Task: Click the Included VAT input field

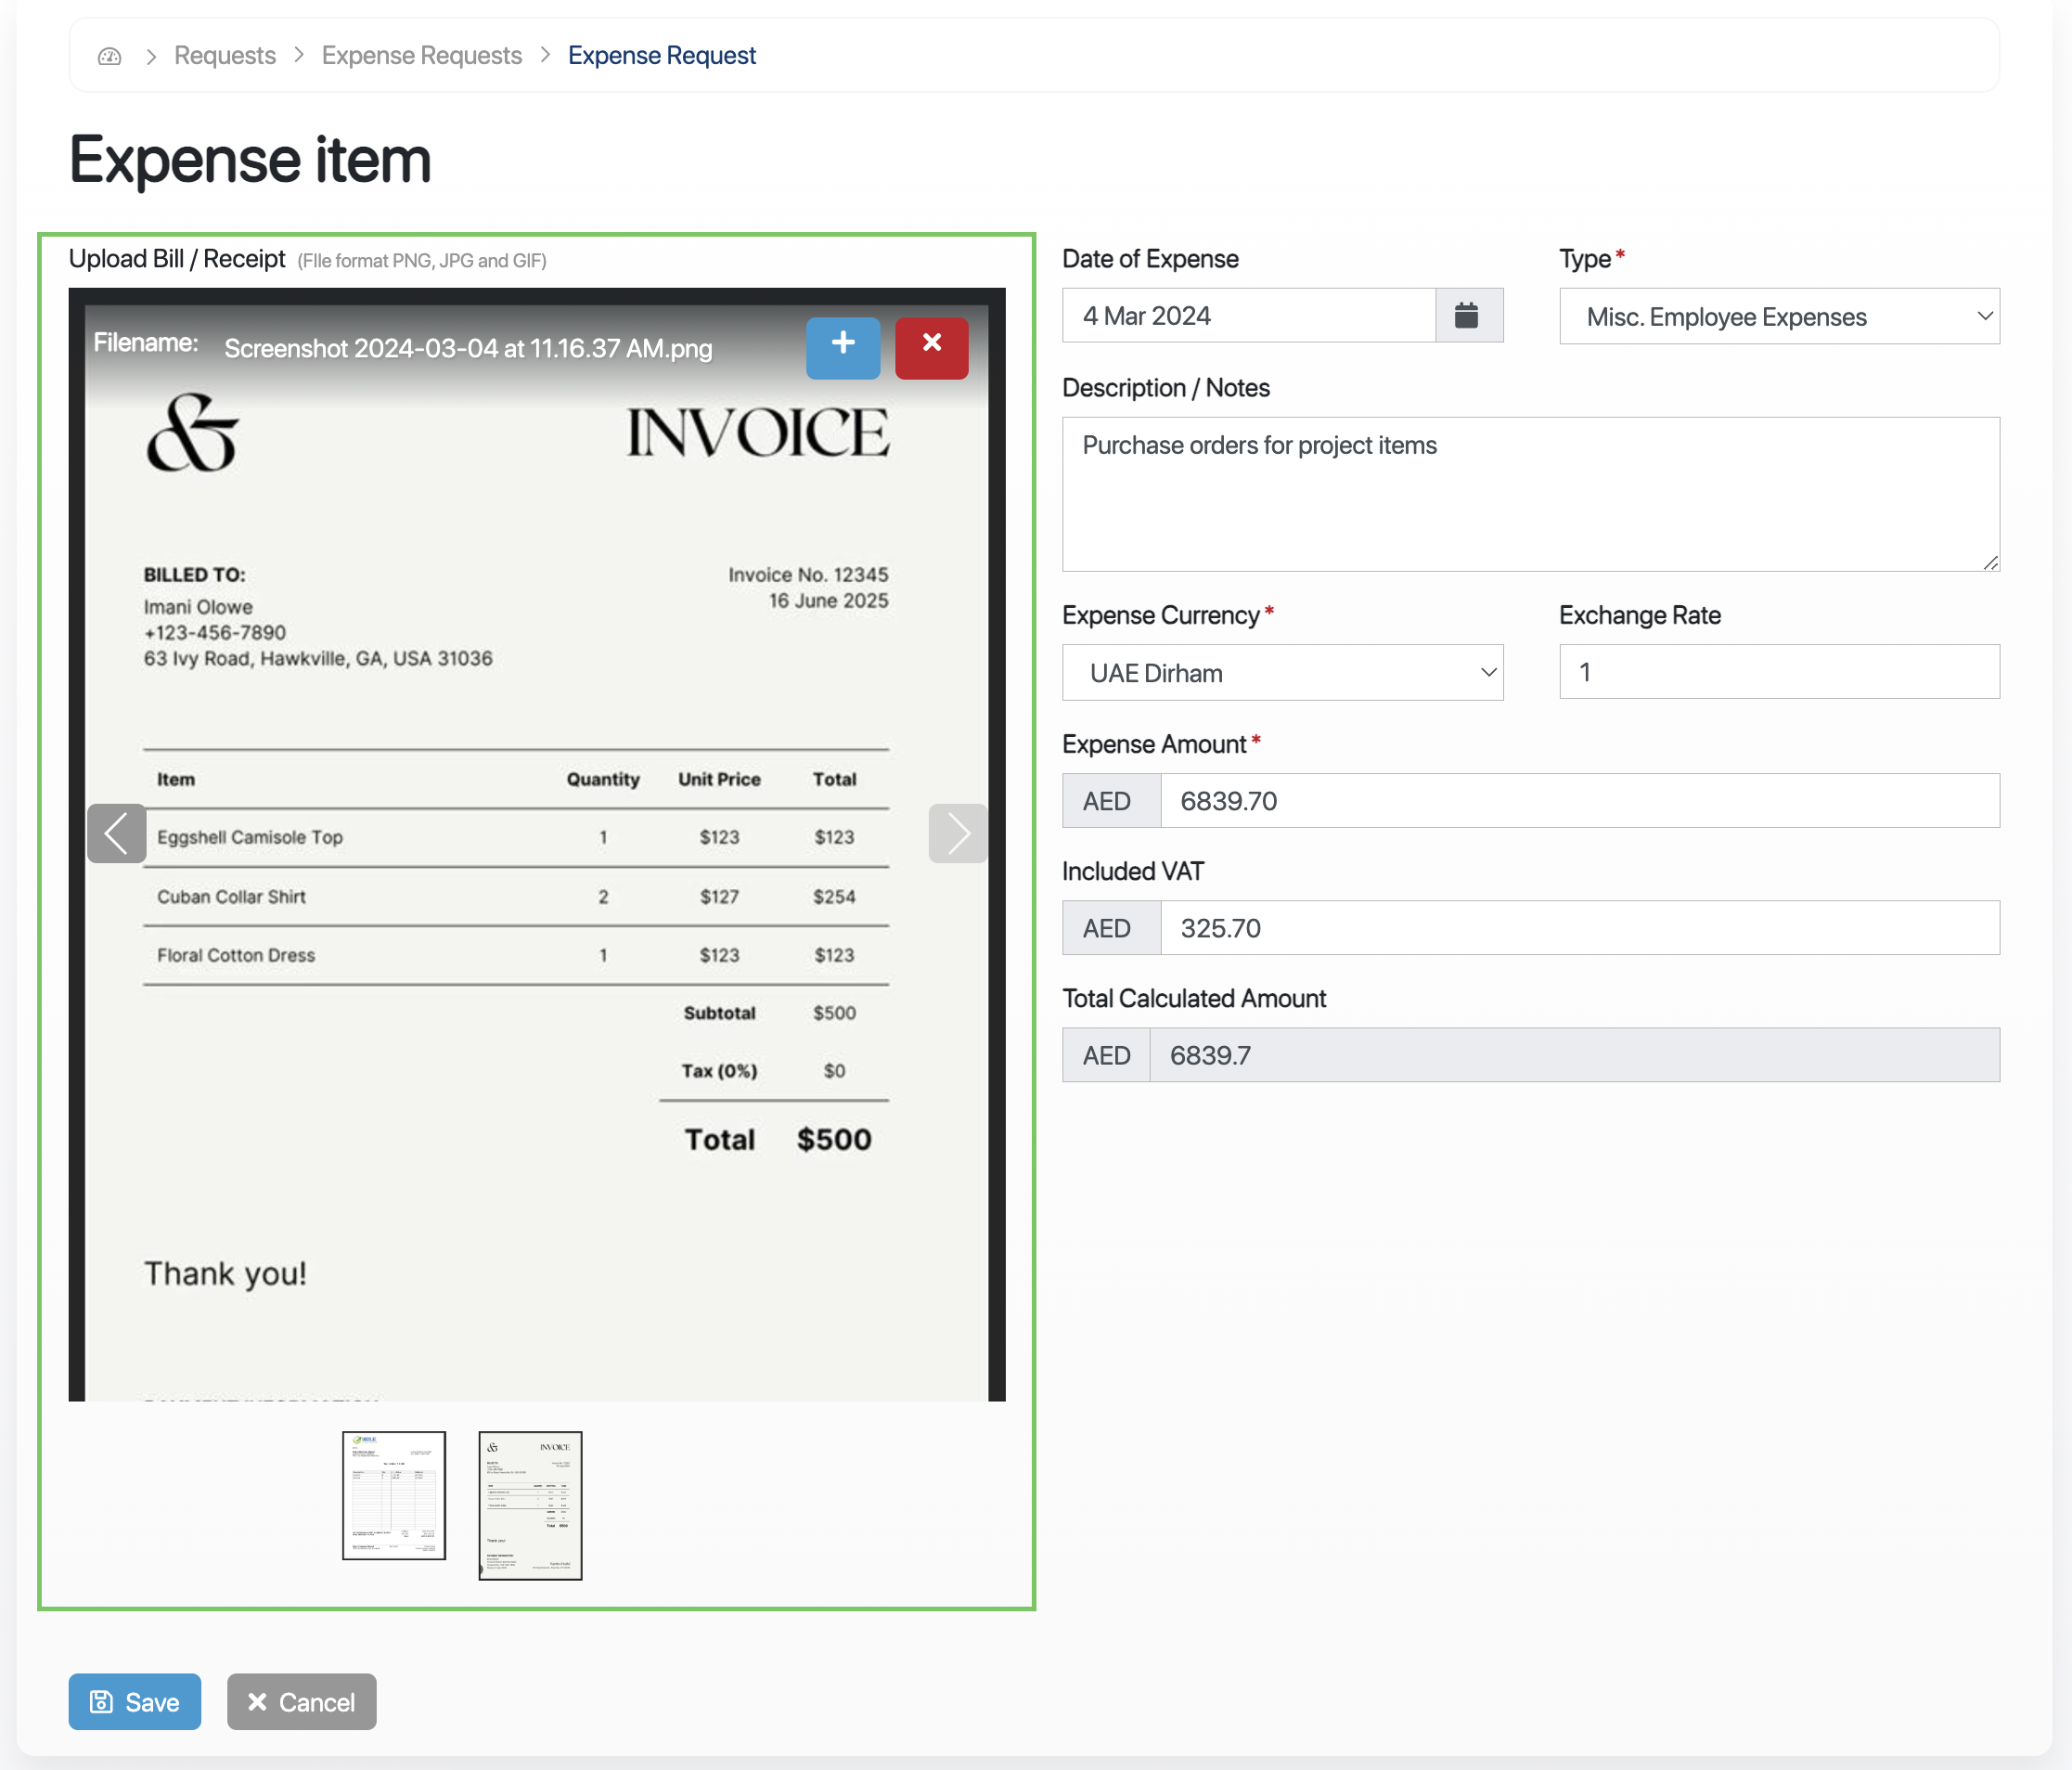Action: (1578, 928)
